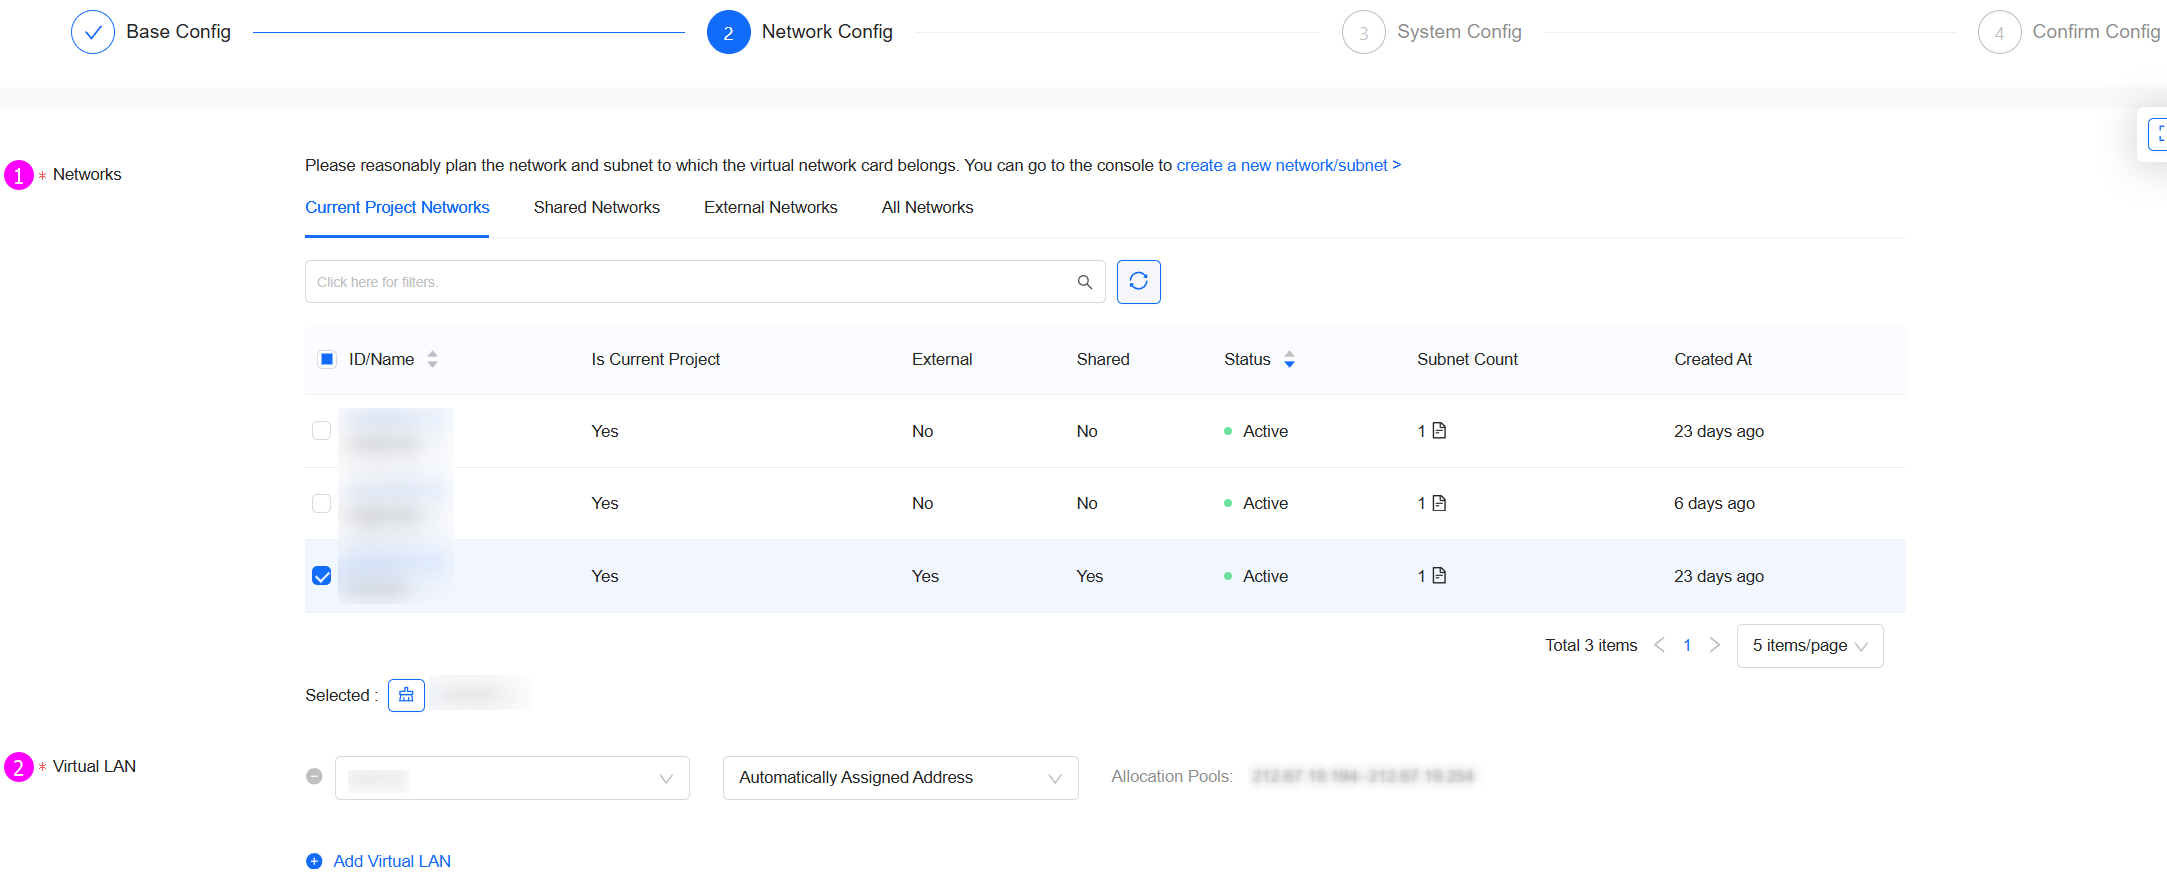
Task: Go to next page arrow
Action: (1714, 645)
